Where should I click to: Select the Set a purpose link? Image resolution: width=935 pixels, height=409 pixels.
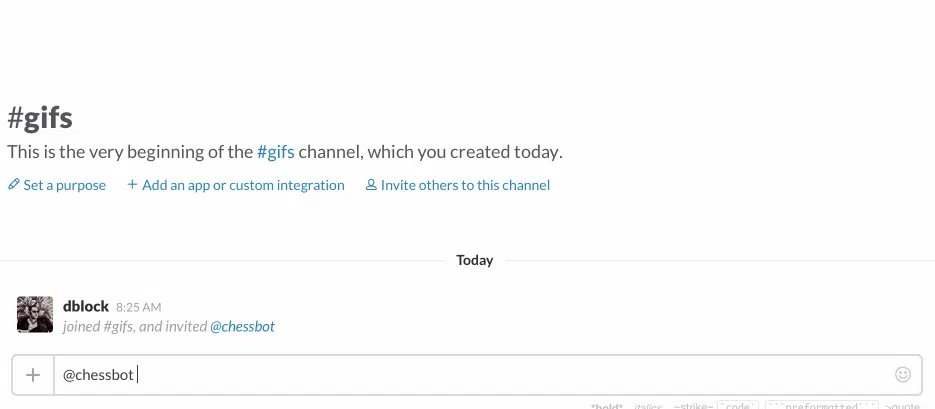tap(64, 185)
